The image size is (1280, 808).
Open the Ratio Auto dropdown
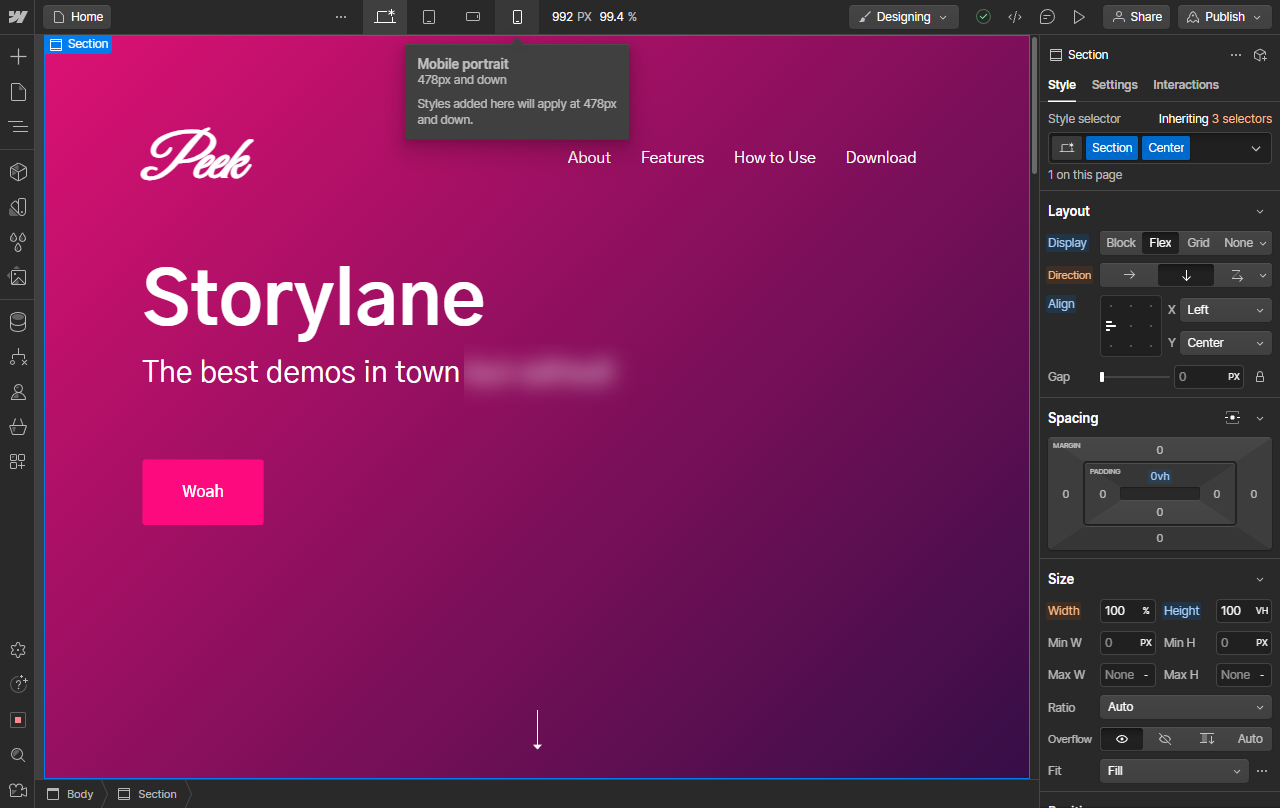click(1185, 707)
